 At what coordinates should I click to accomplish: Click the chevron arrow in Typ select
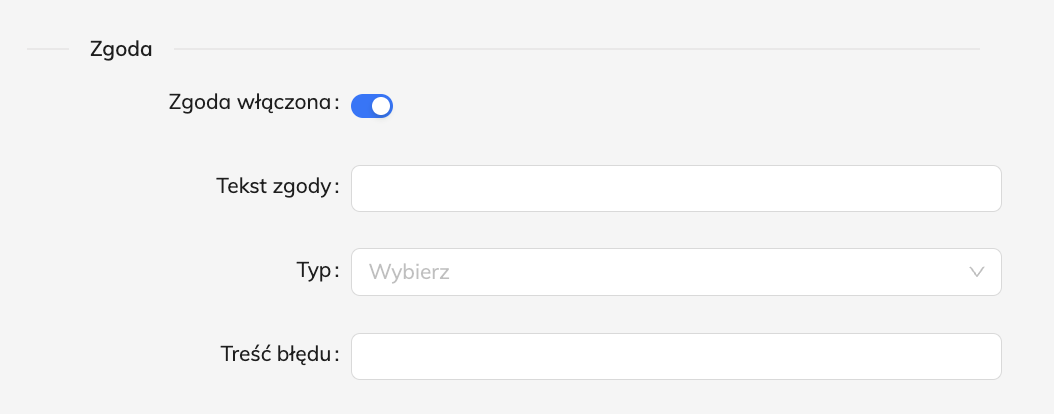978,272
